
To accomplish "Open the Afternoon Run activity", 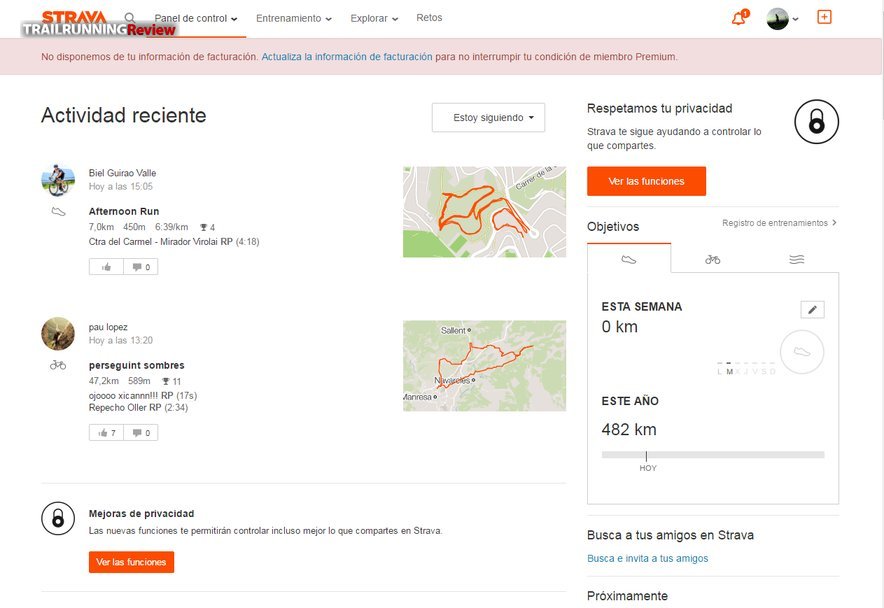I will [x=124, y=212].
